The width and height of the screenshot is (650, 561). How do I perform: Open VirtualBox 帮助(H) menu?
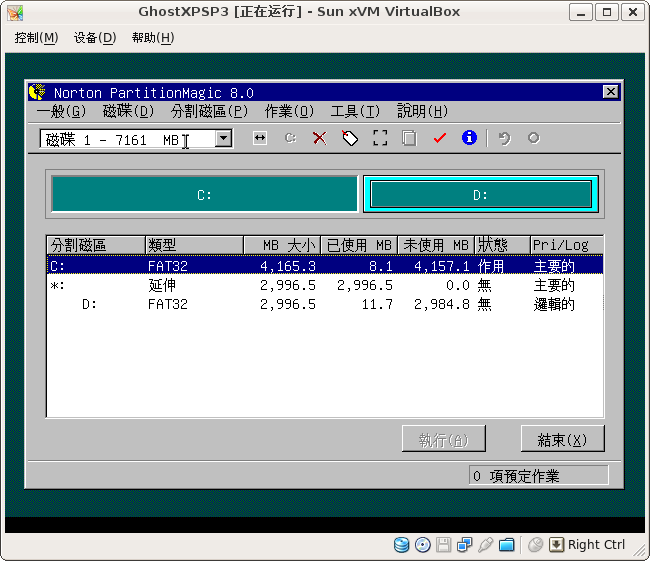click(x=153, y=38)
